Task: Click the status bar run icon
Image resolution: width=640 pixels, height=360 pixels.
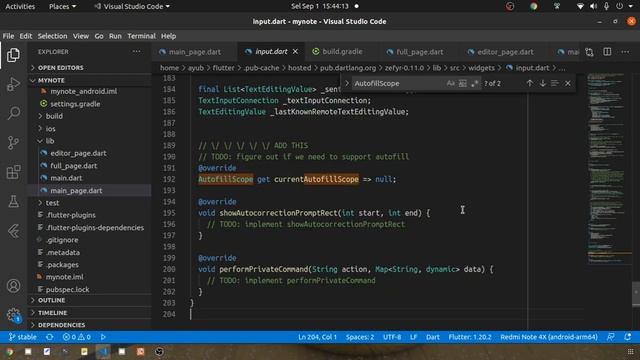Action: pos(103,337)
